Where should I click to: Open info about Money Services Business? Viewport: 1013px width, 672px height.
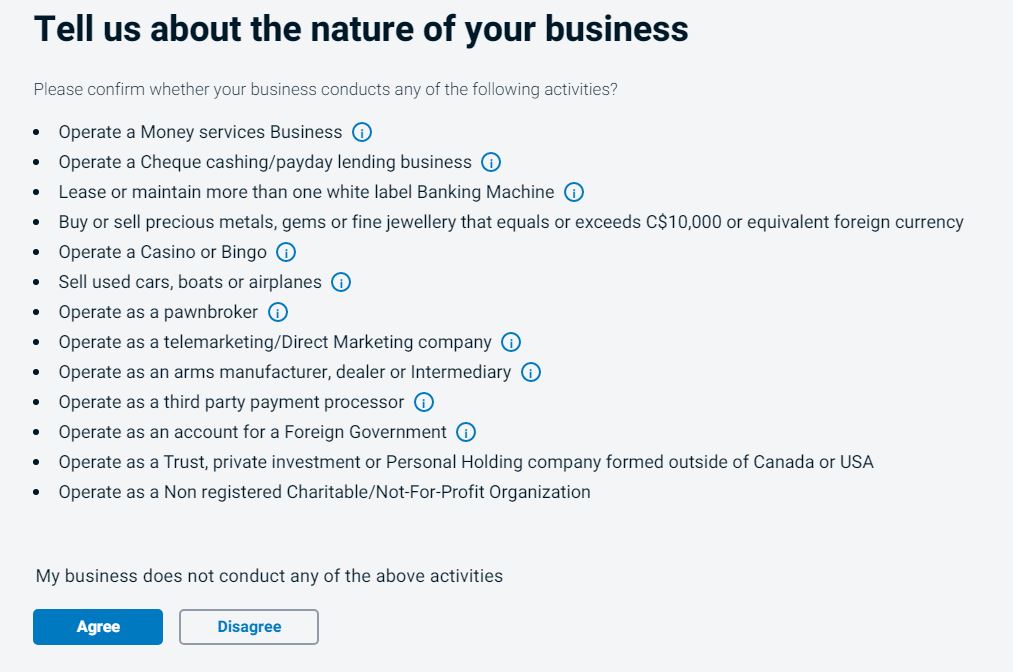pos(361,132)
